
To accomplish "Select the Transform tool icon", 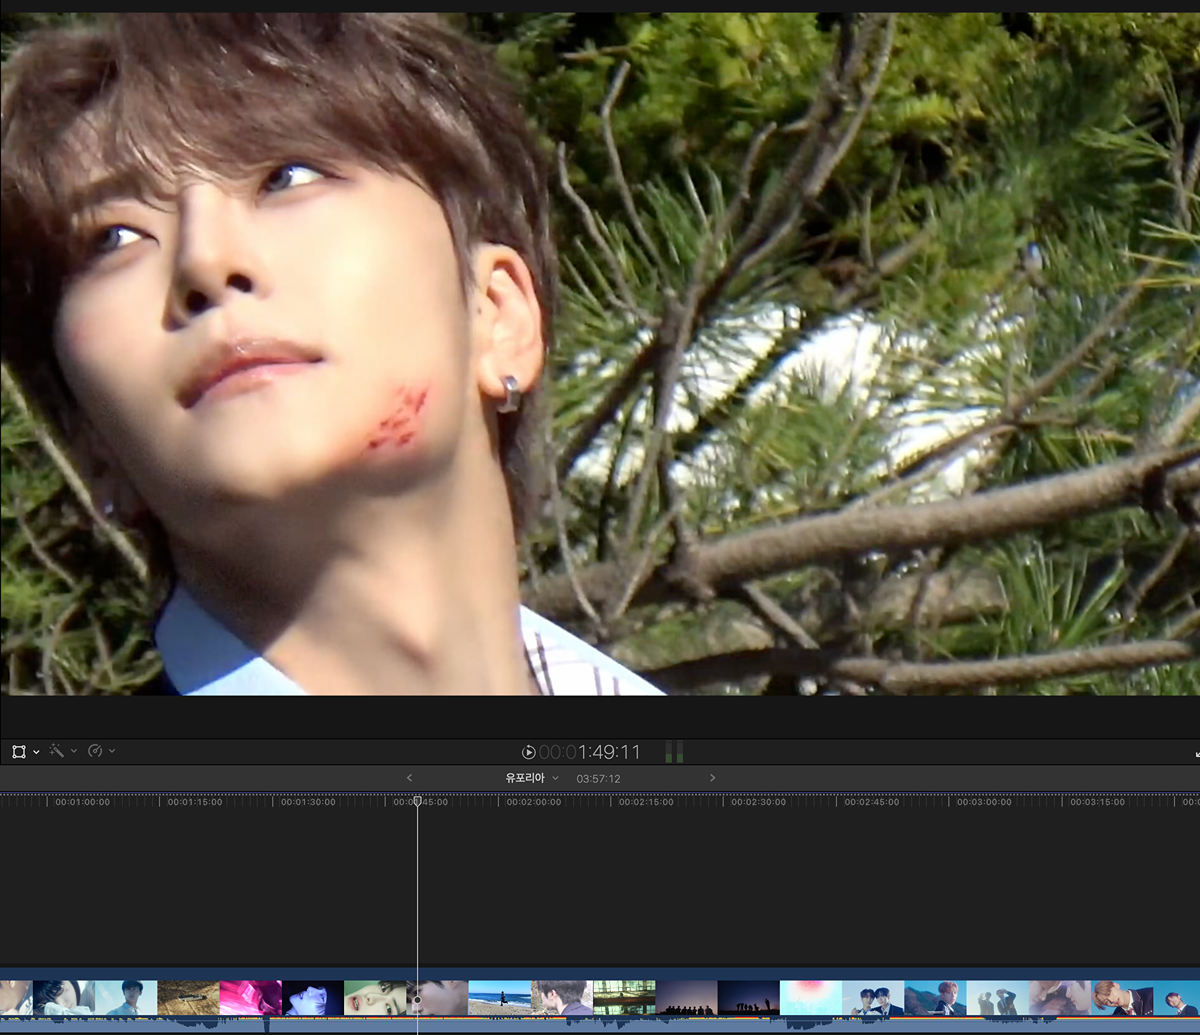I will click(x=18, y=751).
